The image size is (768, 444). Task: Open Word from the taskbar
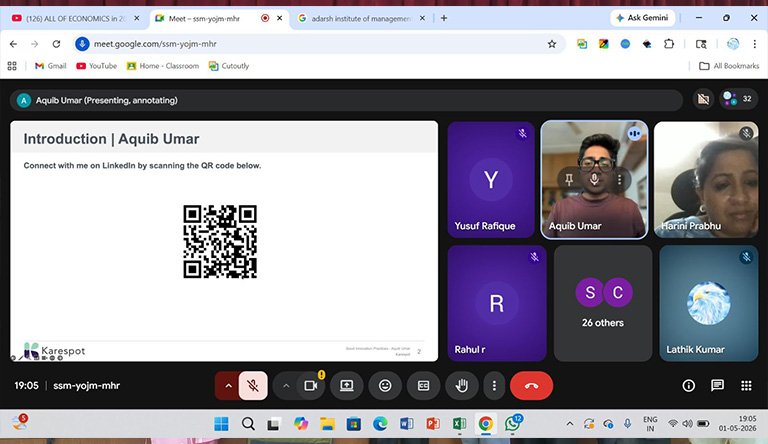click(407, 424)
